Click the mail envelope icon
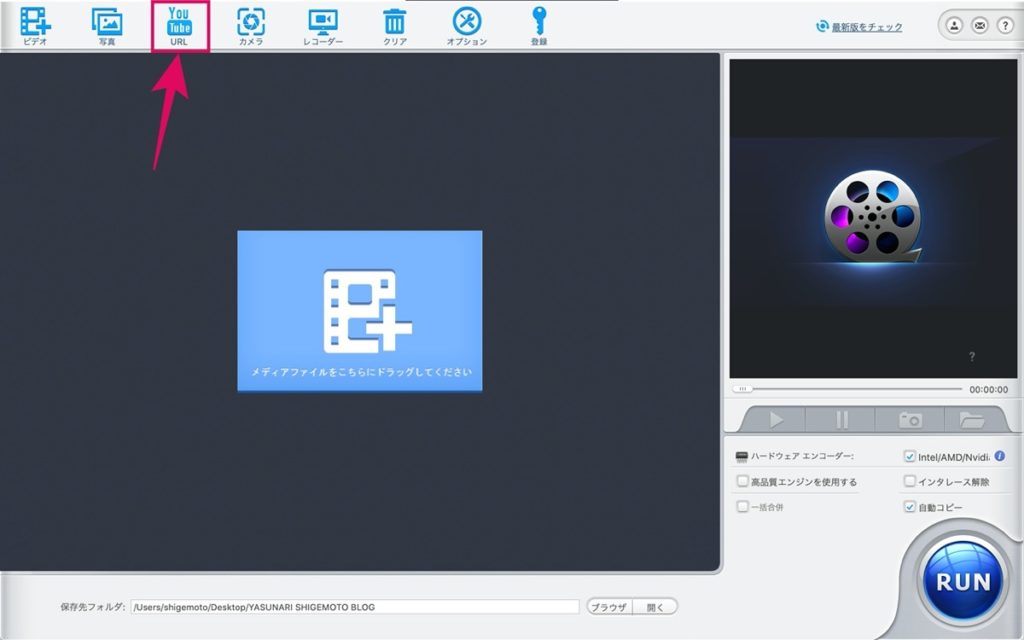1024x640 pixels. [980, 26]
